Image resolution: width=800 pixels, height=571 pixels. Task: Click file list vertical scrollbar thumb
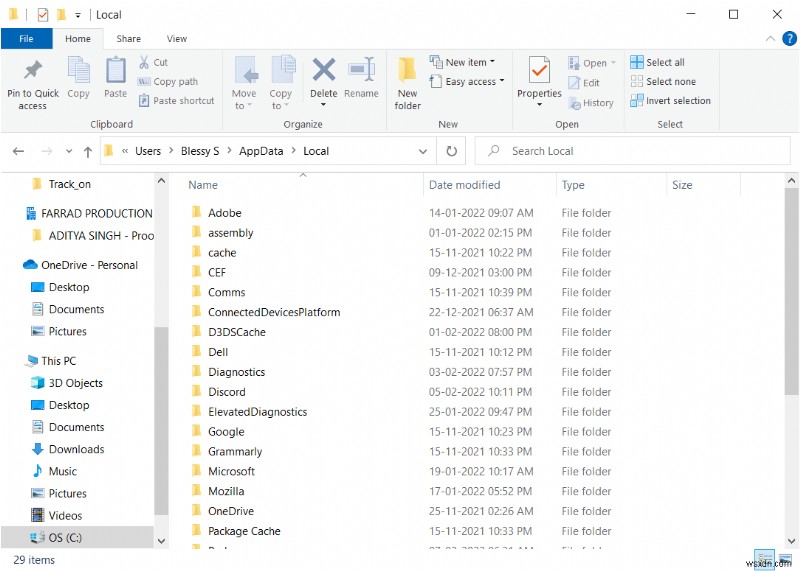(x=791, y=291)
